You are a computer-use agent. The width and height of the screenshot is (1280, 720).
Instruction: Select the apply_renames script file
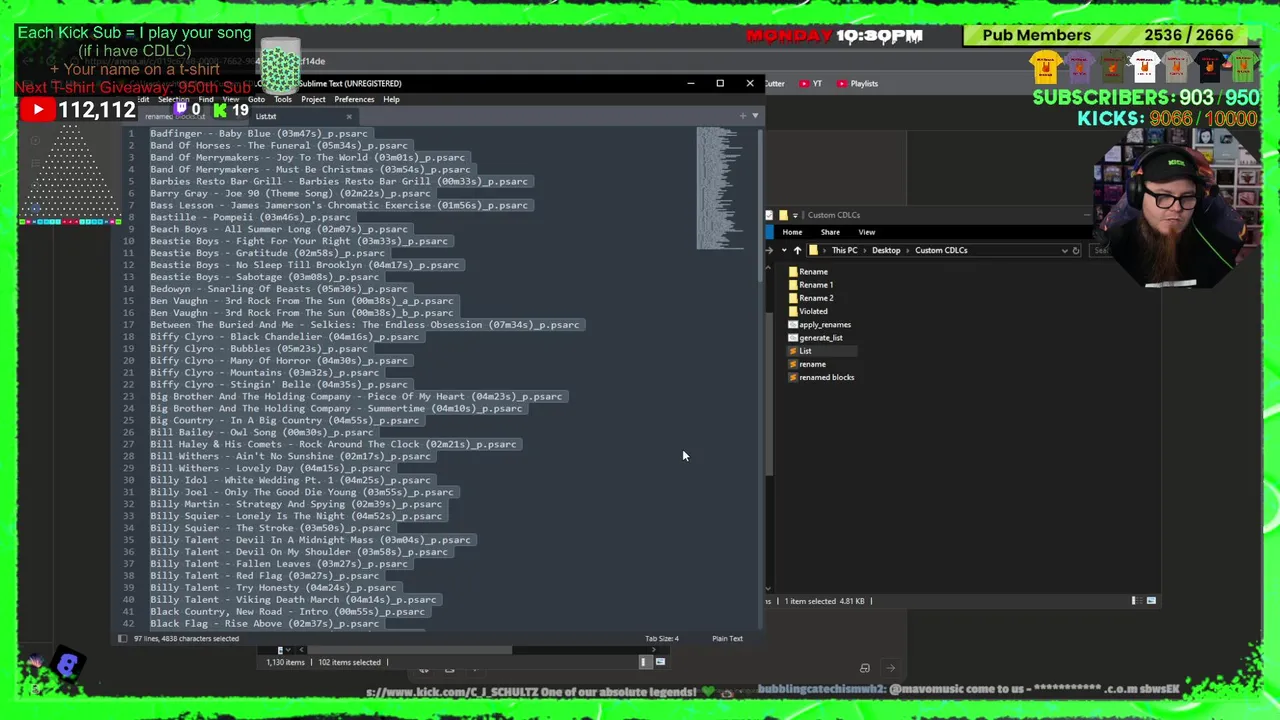[x=819, y=325]
